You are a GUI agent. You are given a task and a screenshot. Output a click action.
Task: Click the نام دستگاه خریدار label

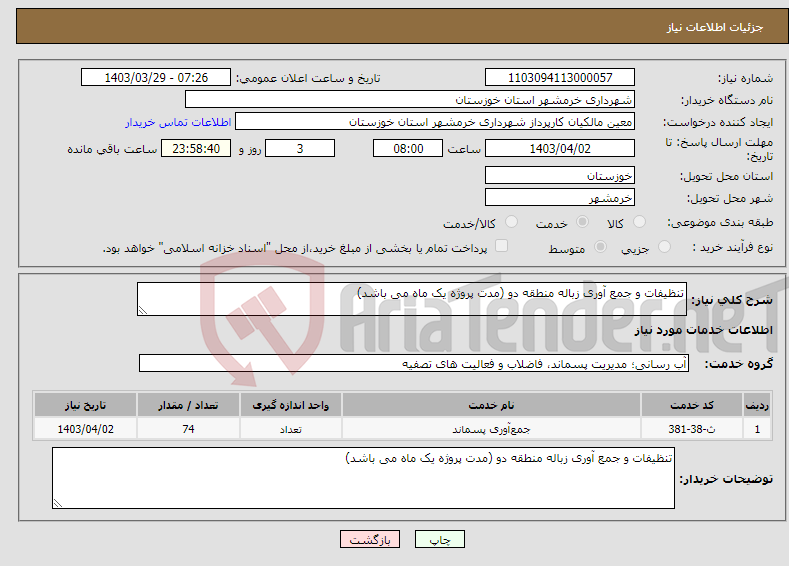coord(727,100)
